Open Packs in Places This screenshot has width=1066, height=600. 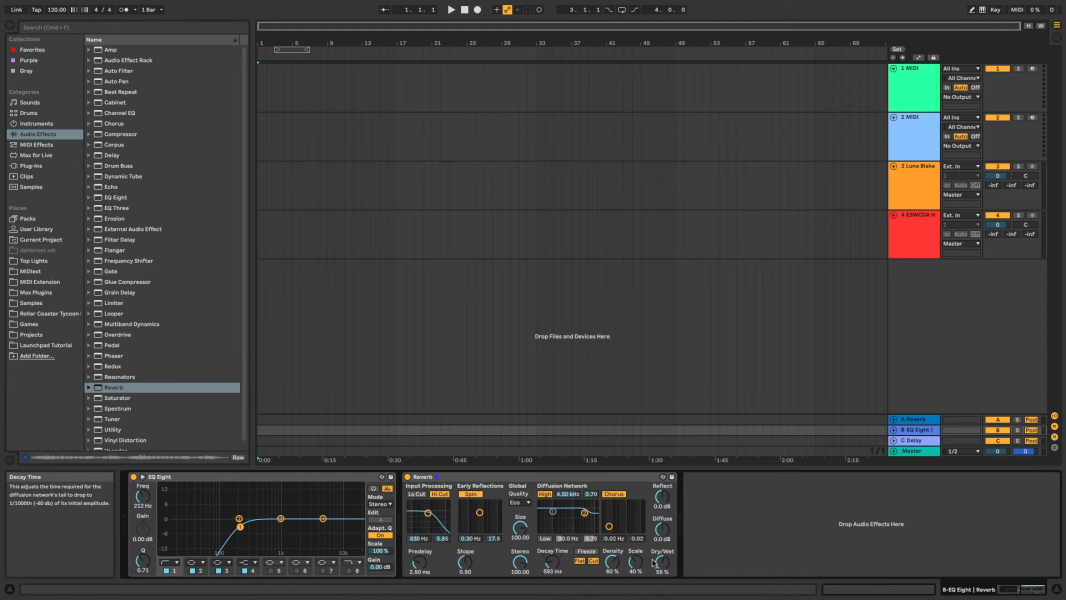[27, 219]
